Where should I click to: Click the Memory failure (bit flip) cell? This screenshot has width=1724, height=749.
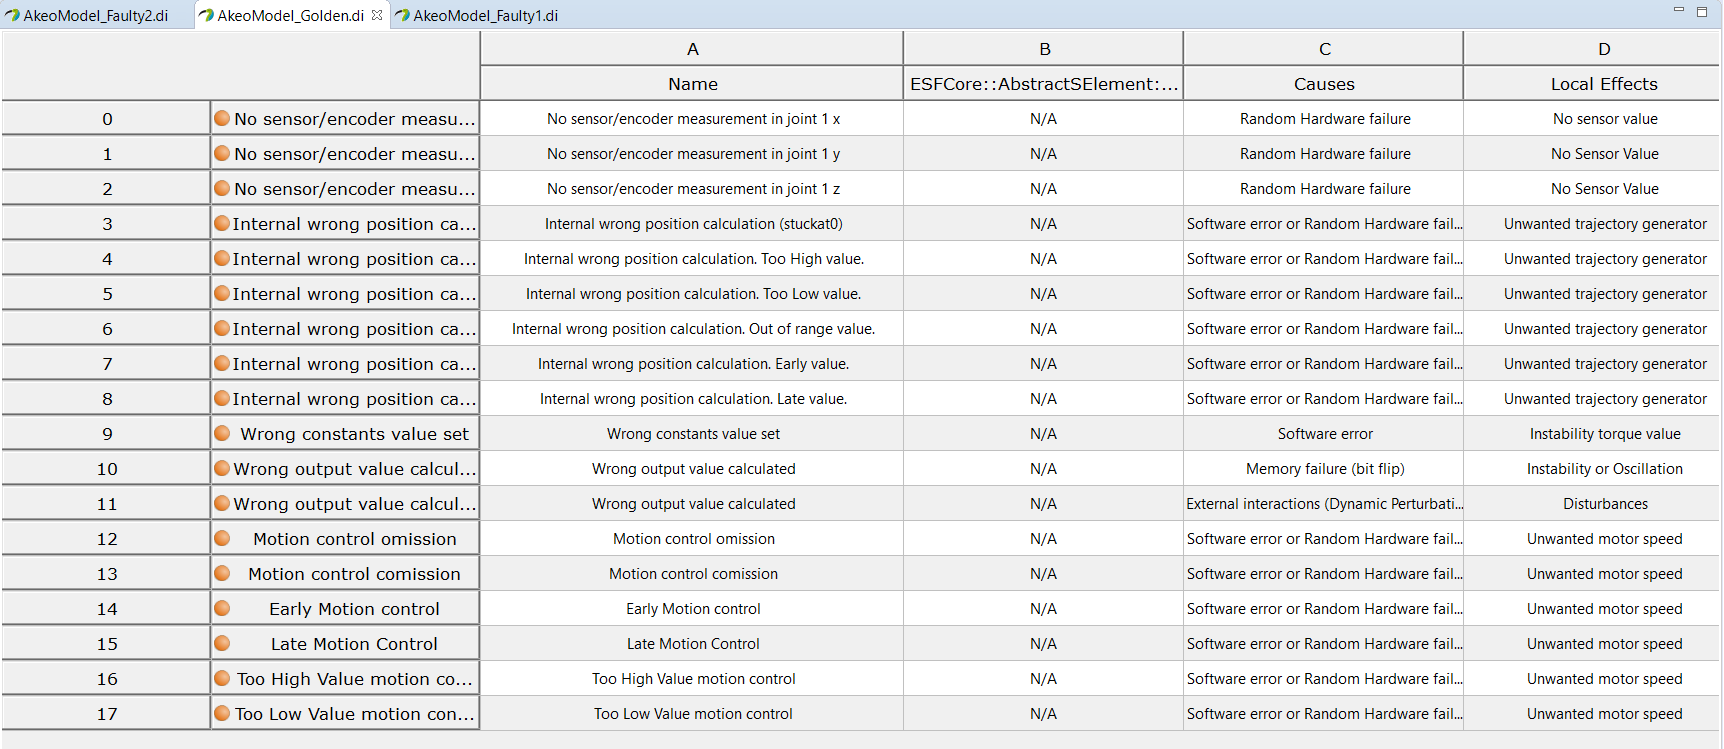1324,469
